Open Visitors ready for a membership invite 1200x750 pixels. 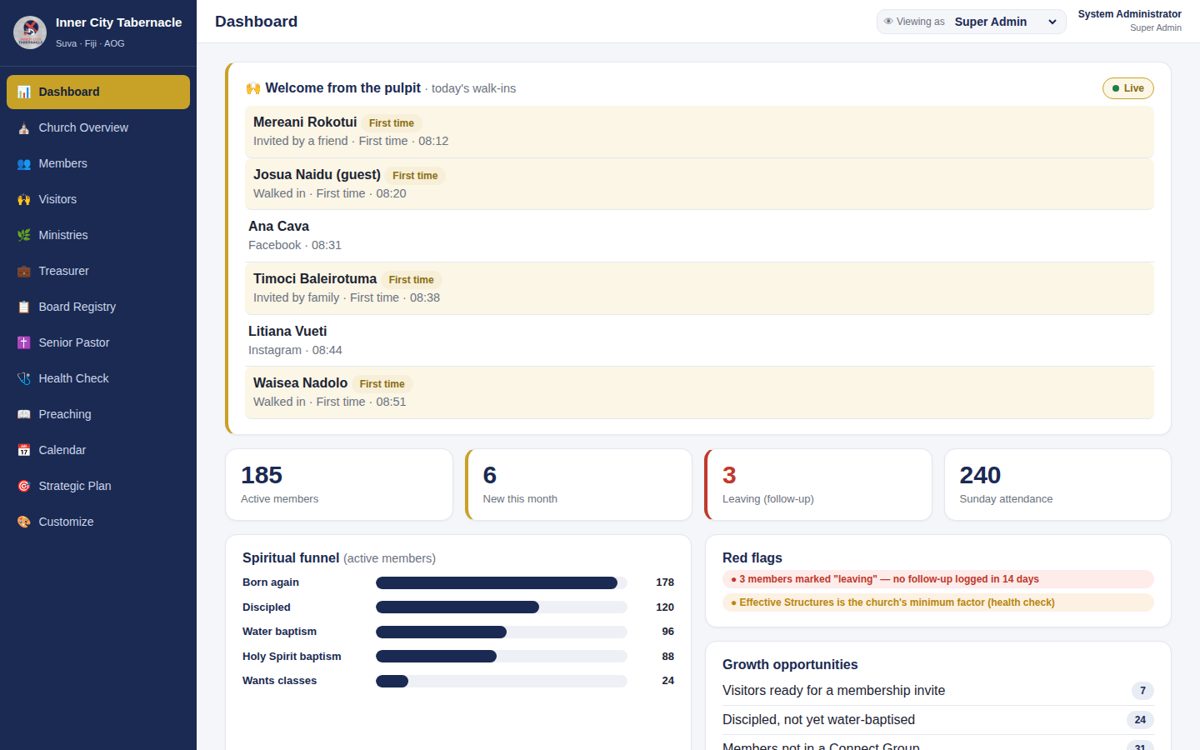coord(938,691)
